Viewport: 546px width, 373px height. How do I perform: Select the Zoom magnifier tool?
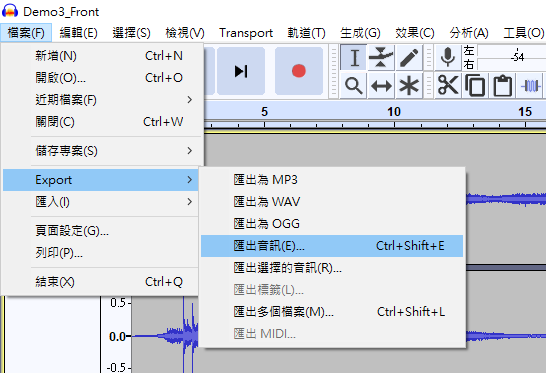(x=354, y=85)
